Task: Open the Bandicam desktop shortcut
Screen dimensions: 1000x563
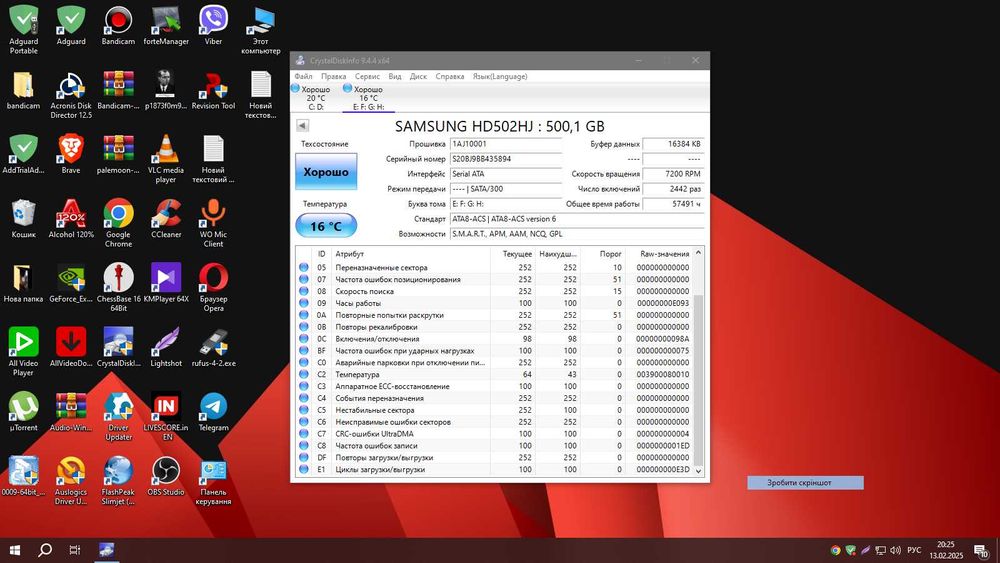Action: [x=118, y=26]
